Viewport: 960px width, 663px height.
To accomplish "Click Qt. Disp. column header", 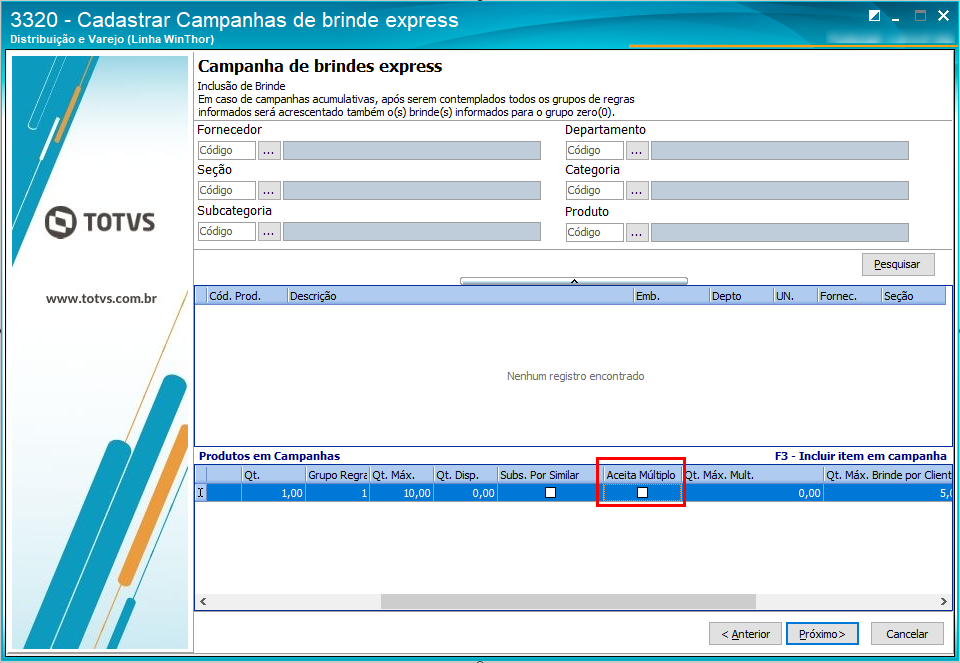I will pyautogui.click(x=465, y=475).
